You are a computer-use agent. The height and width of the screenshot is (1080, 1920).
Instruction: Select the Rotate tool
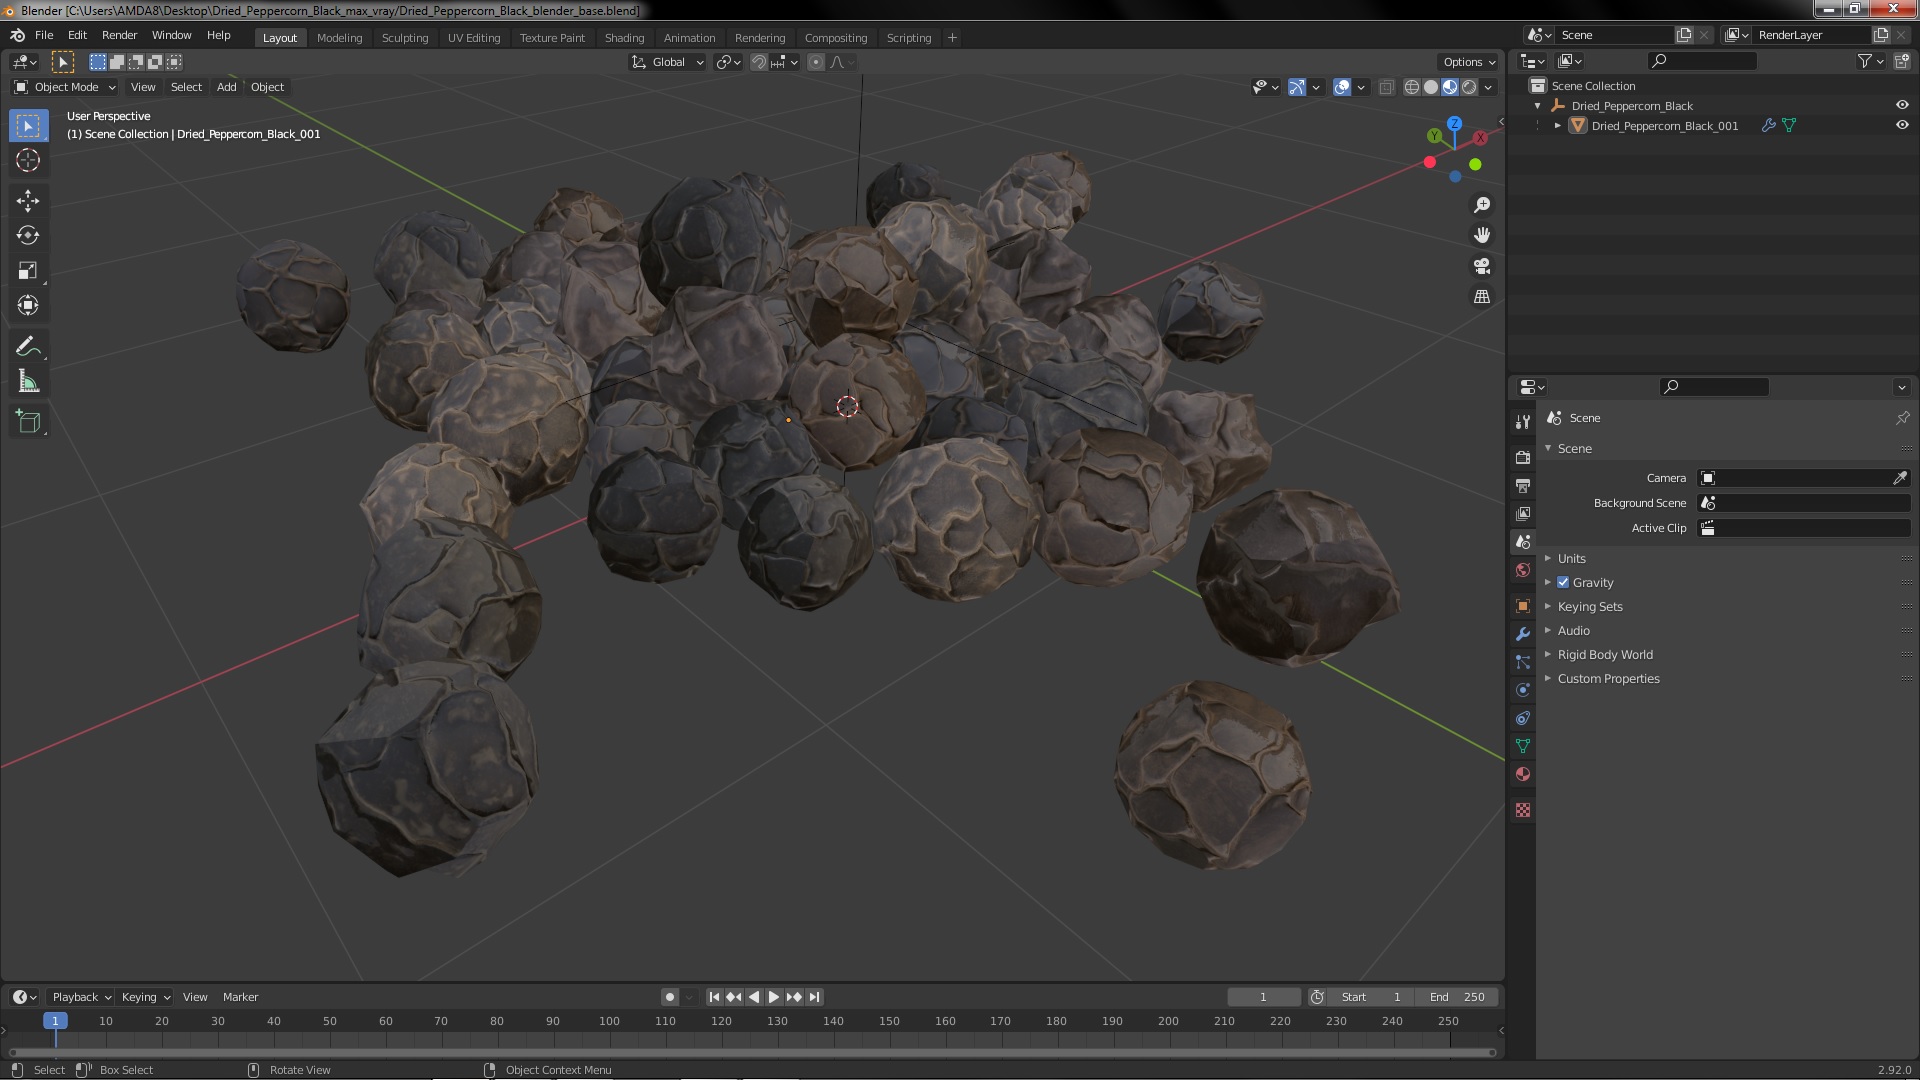pyautogui.click(x=28, y=236)
